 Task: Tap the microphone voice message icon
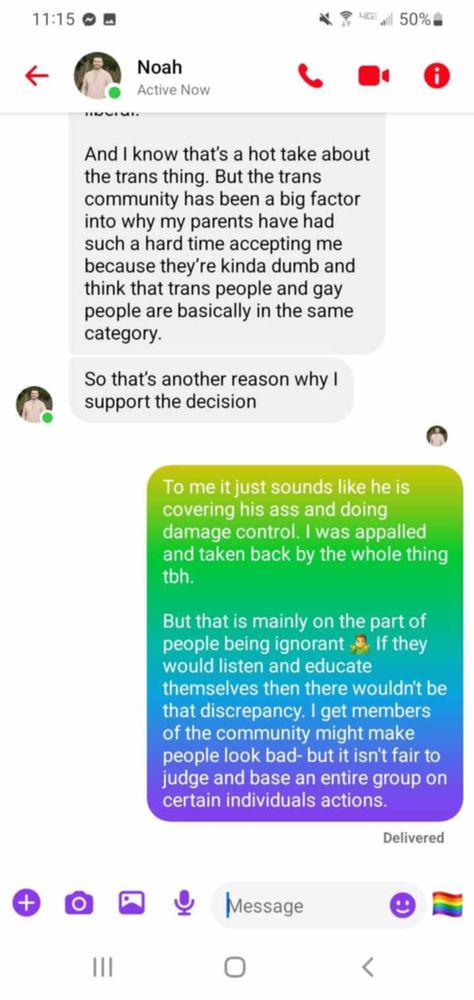pyautogui.click(x=184, y=902)
